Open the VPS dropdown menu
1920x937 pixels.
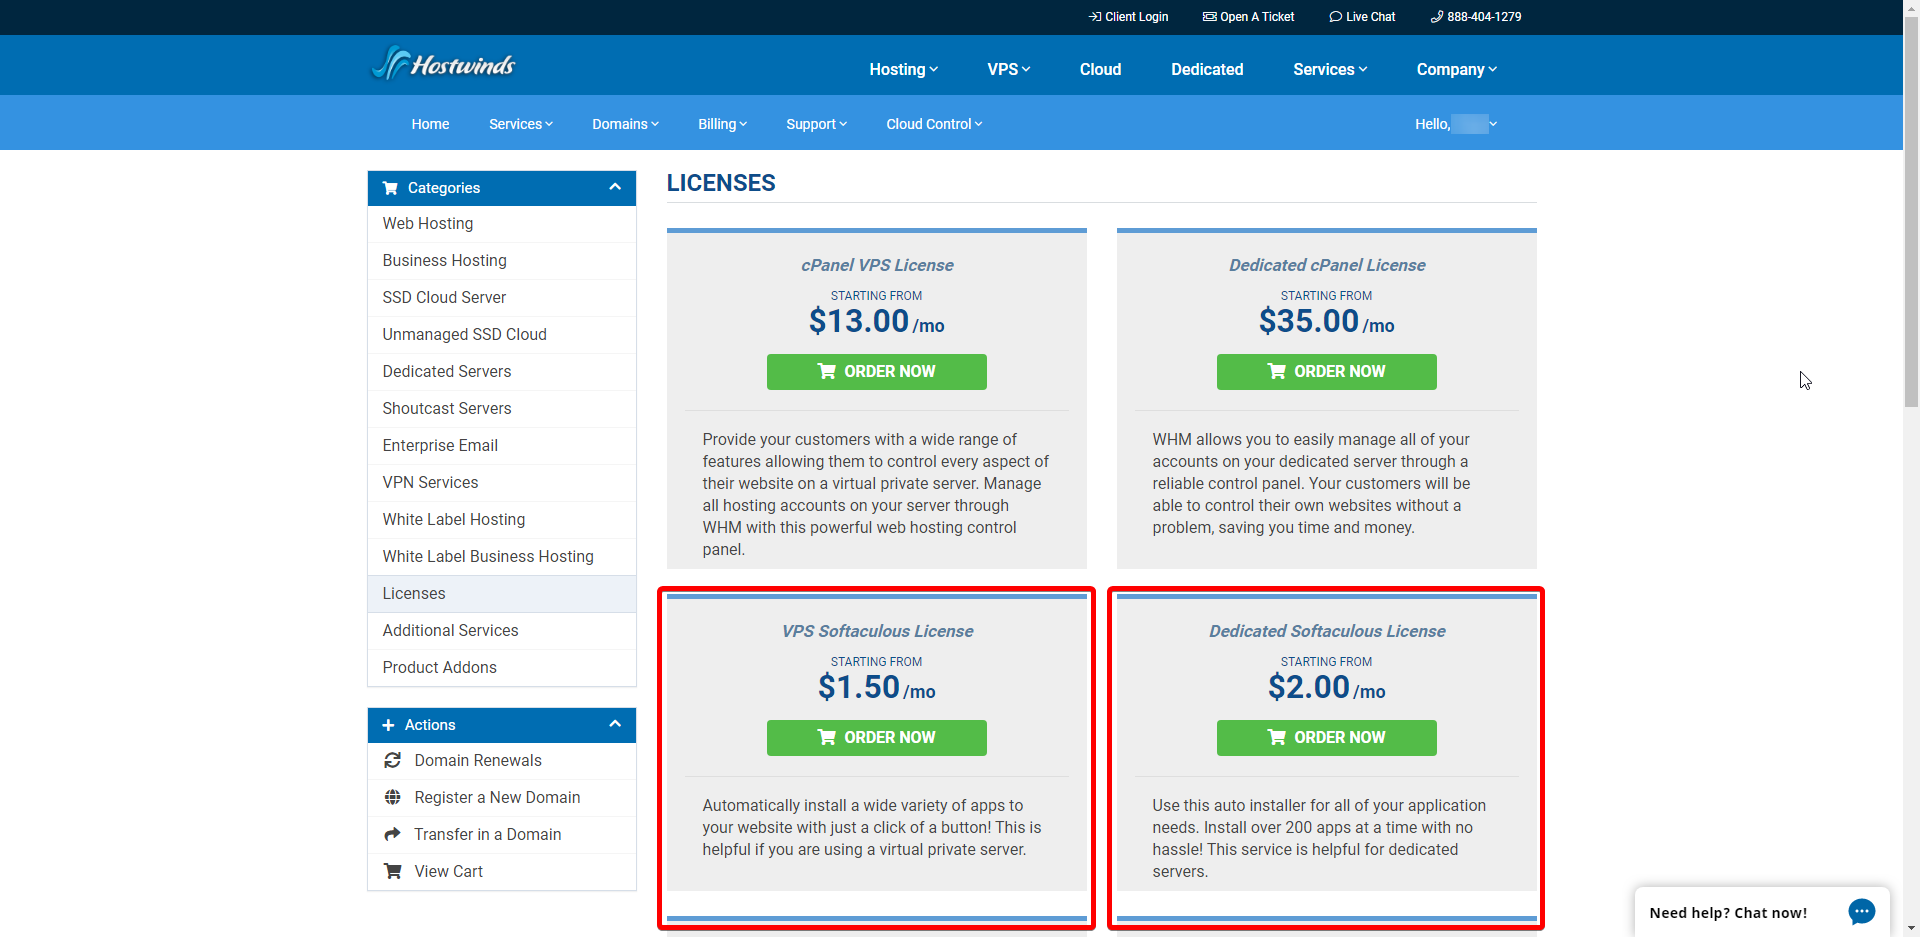click(1008, 69)
